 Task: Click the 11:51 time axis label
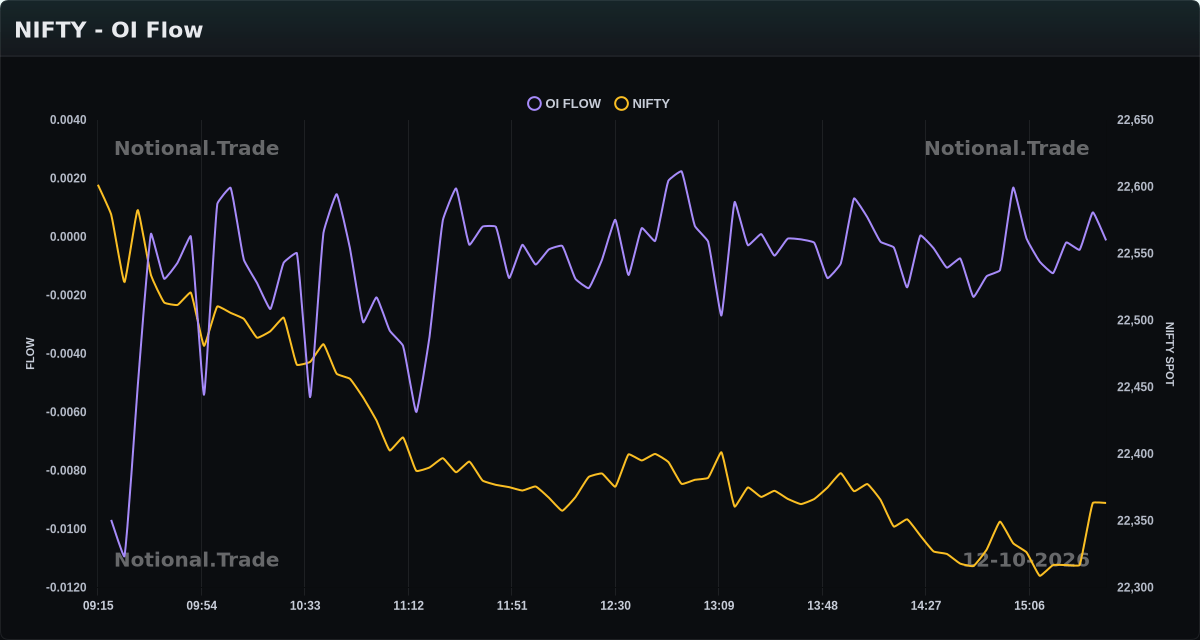pos(512,606)
